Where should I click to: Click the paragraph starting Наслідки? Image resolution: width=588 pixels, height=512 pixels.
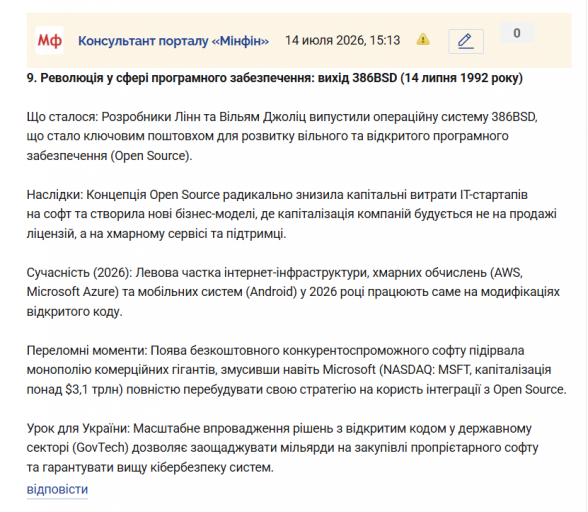point(291,214)
